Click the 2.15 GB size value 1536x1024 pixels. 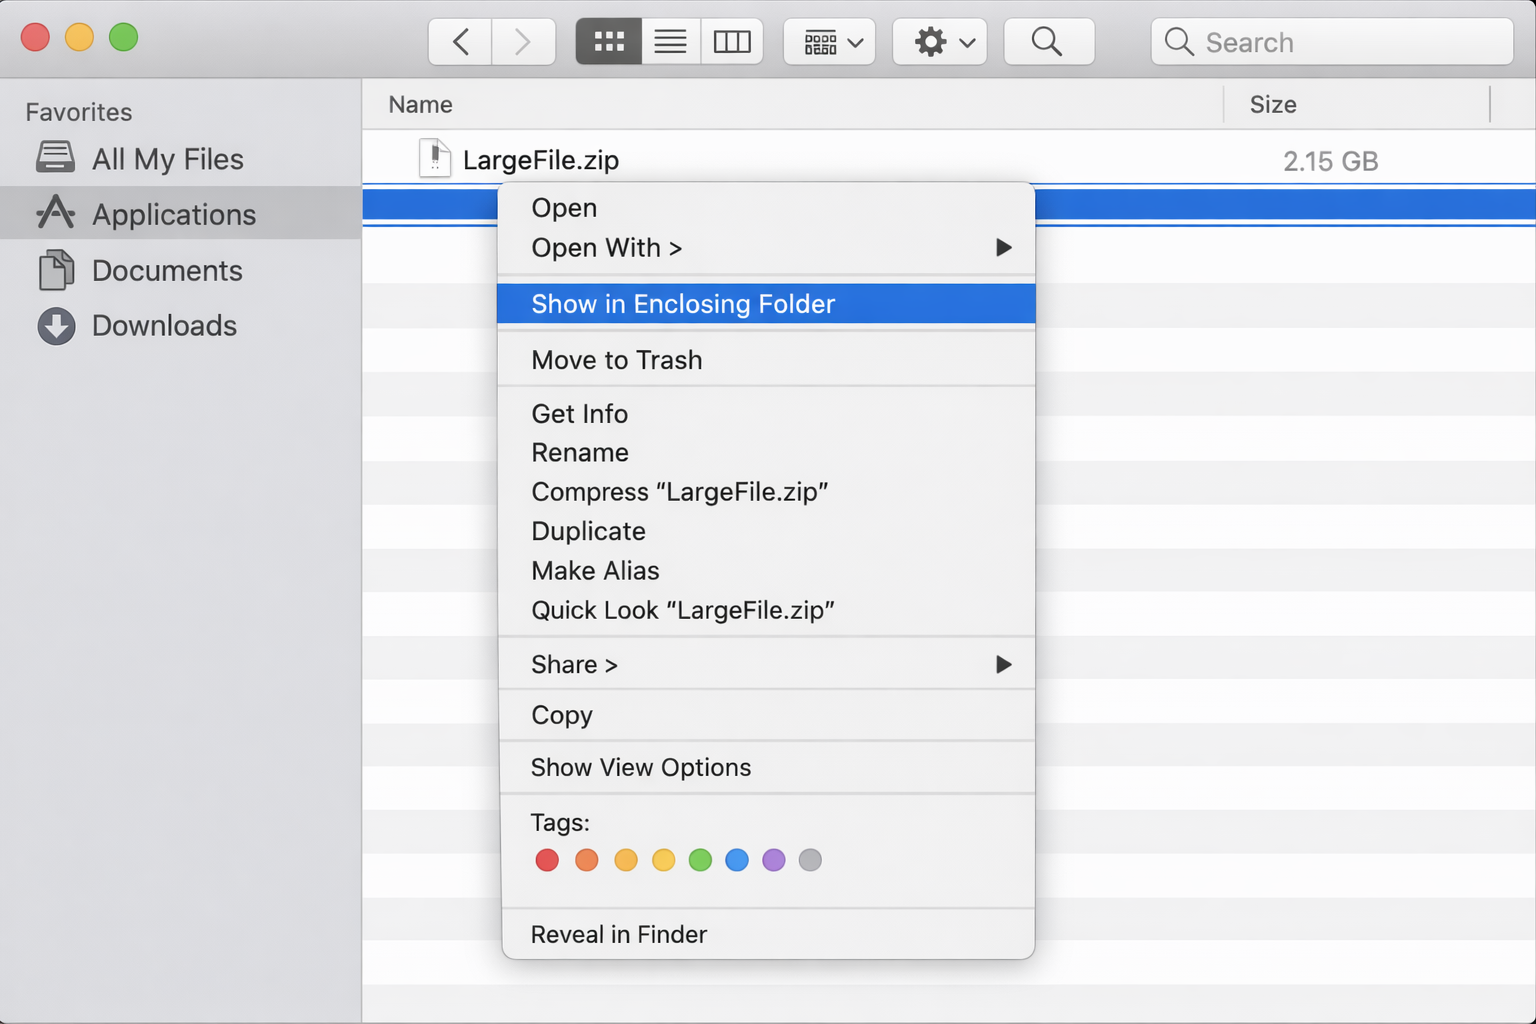(x=1330, y=161)
